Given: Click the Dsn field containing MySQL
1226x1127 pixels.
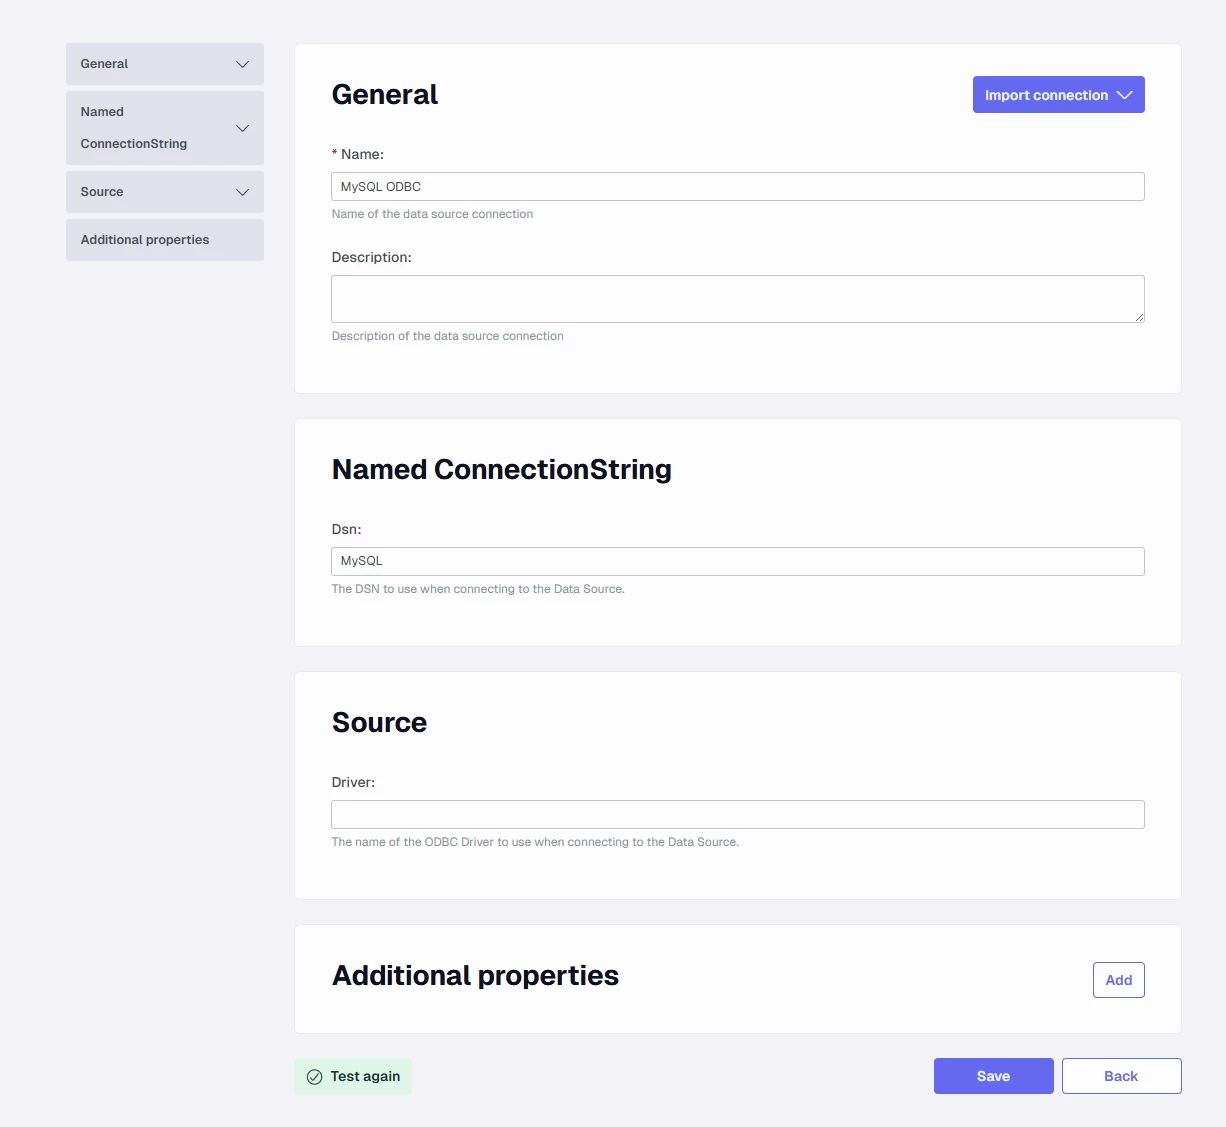Looking at the screenshot, I should [737, 561].
